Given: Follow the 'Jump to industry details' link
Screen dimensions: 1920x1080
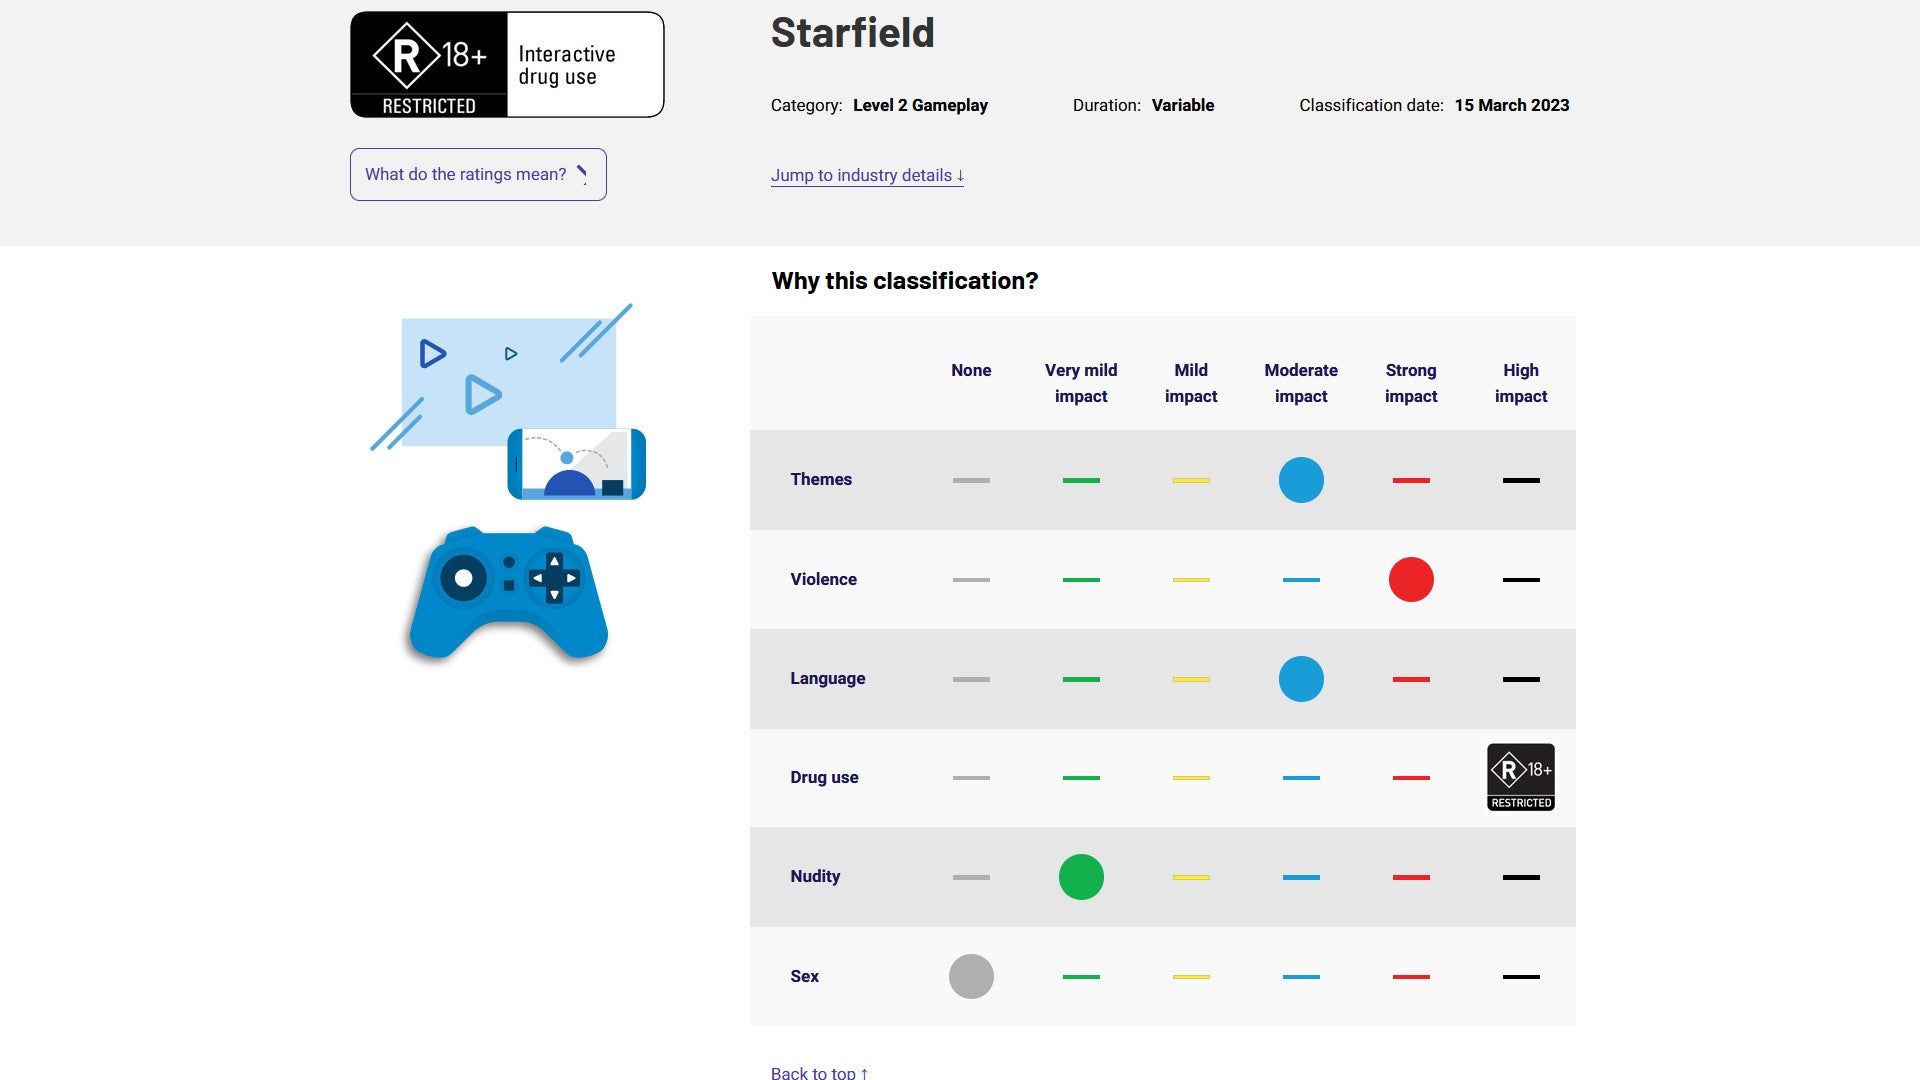Looking at the screenshot, I should [x=867, y=175].
